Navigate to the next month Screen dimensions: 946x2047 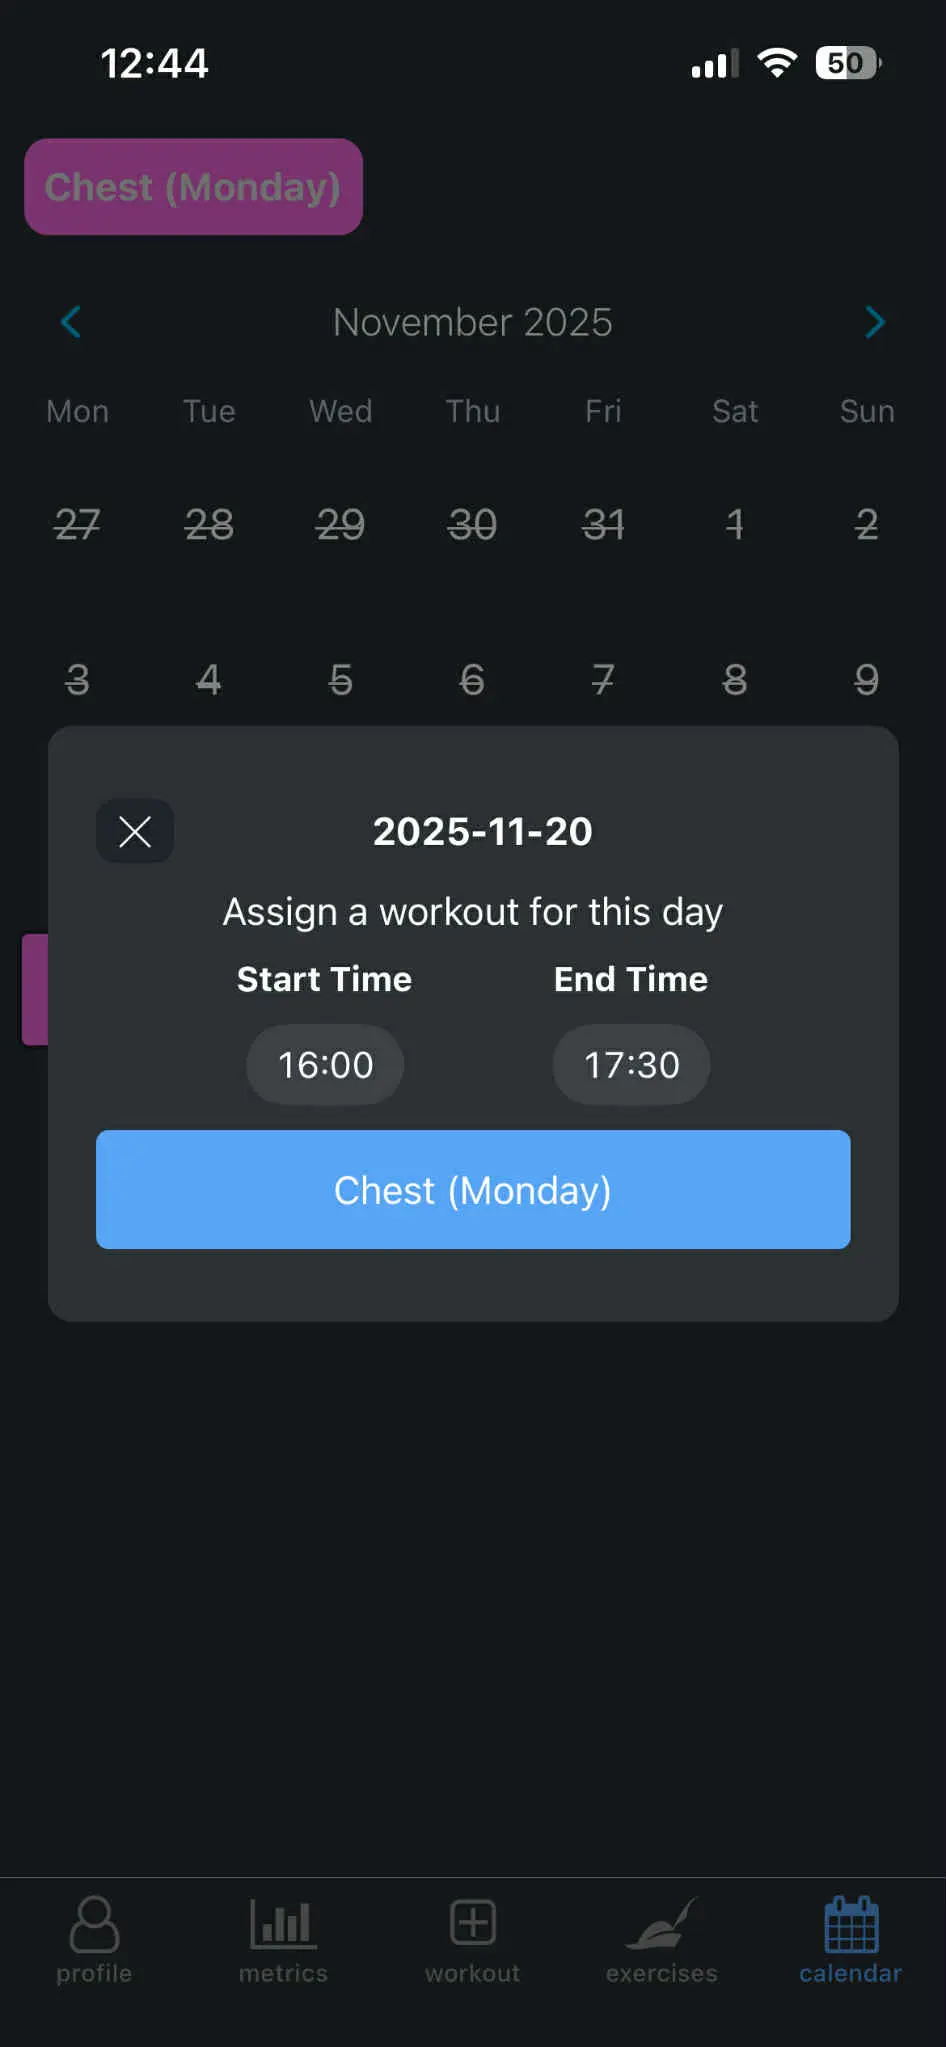coord(875,322)
